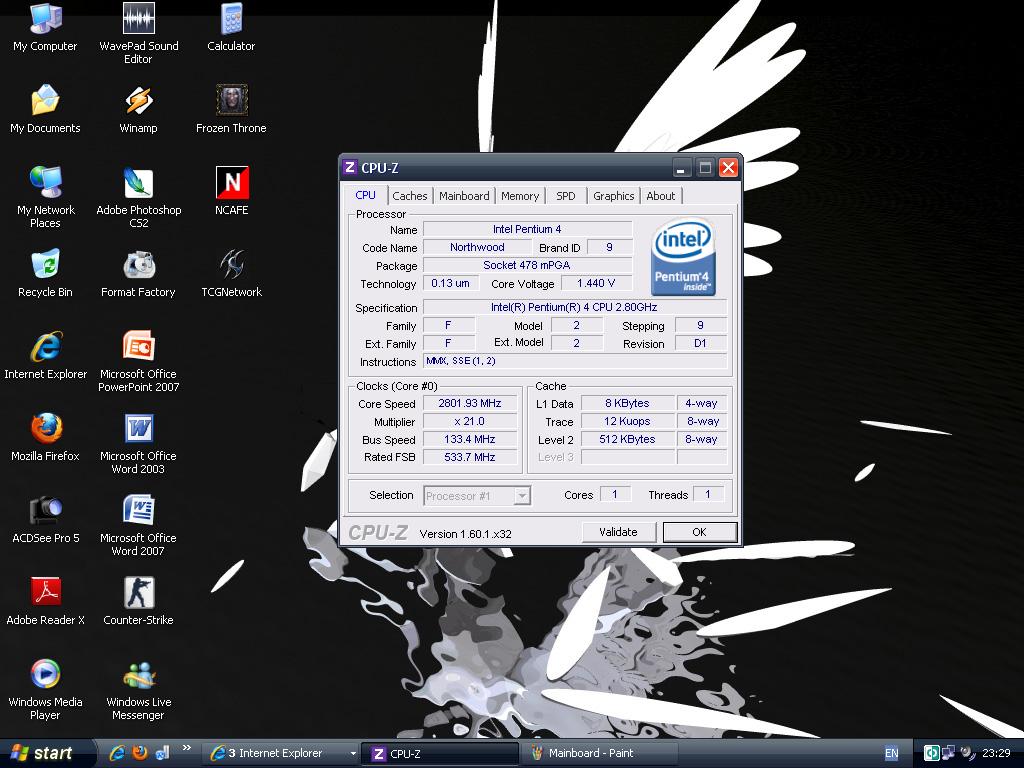The width and height of the screenshot is (1024, 768).
Task: Select the Microsoft Office PowerPoint 2007 icon
Action: click(138, 361)
